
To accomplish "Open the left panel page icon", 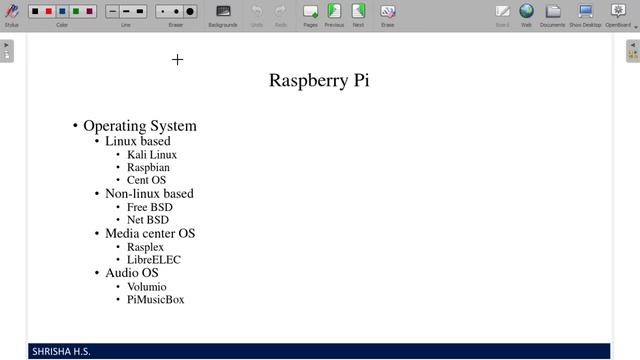I will [x=7, y=55].
